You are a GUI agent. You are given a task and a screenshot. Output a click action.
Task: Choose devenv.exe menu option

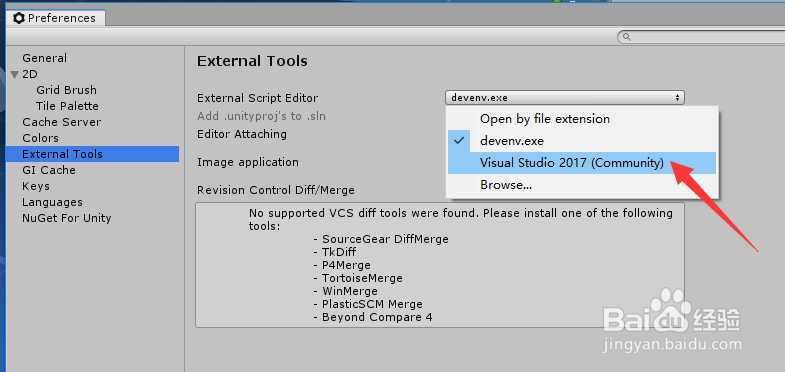tap(582, 141)
